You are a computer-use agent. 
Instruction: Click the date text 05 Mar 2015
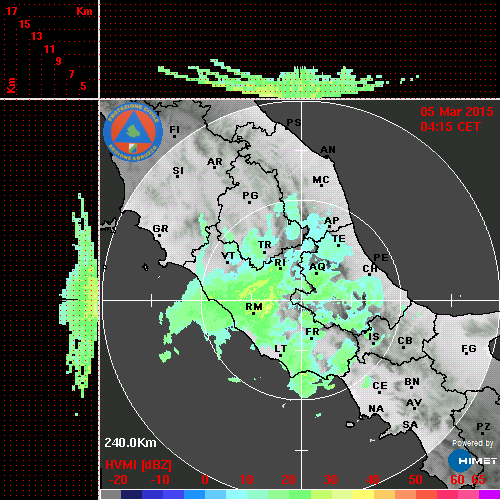pos(457,112)
